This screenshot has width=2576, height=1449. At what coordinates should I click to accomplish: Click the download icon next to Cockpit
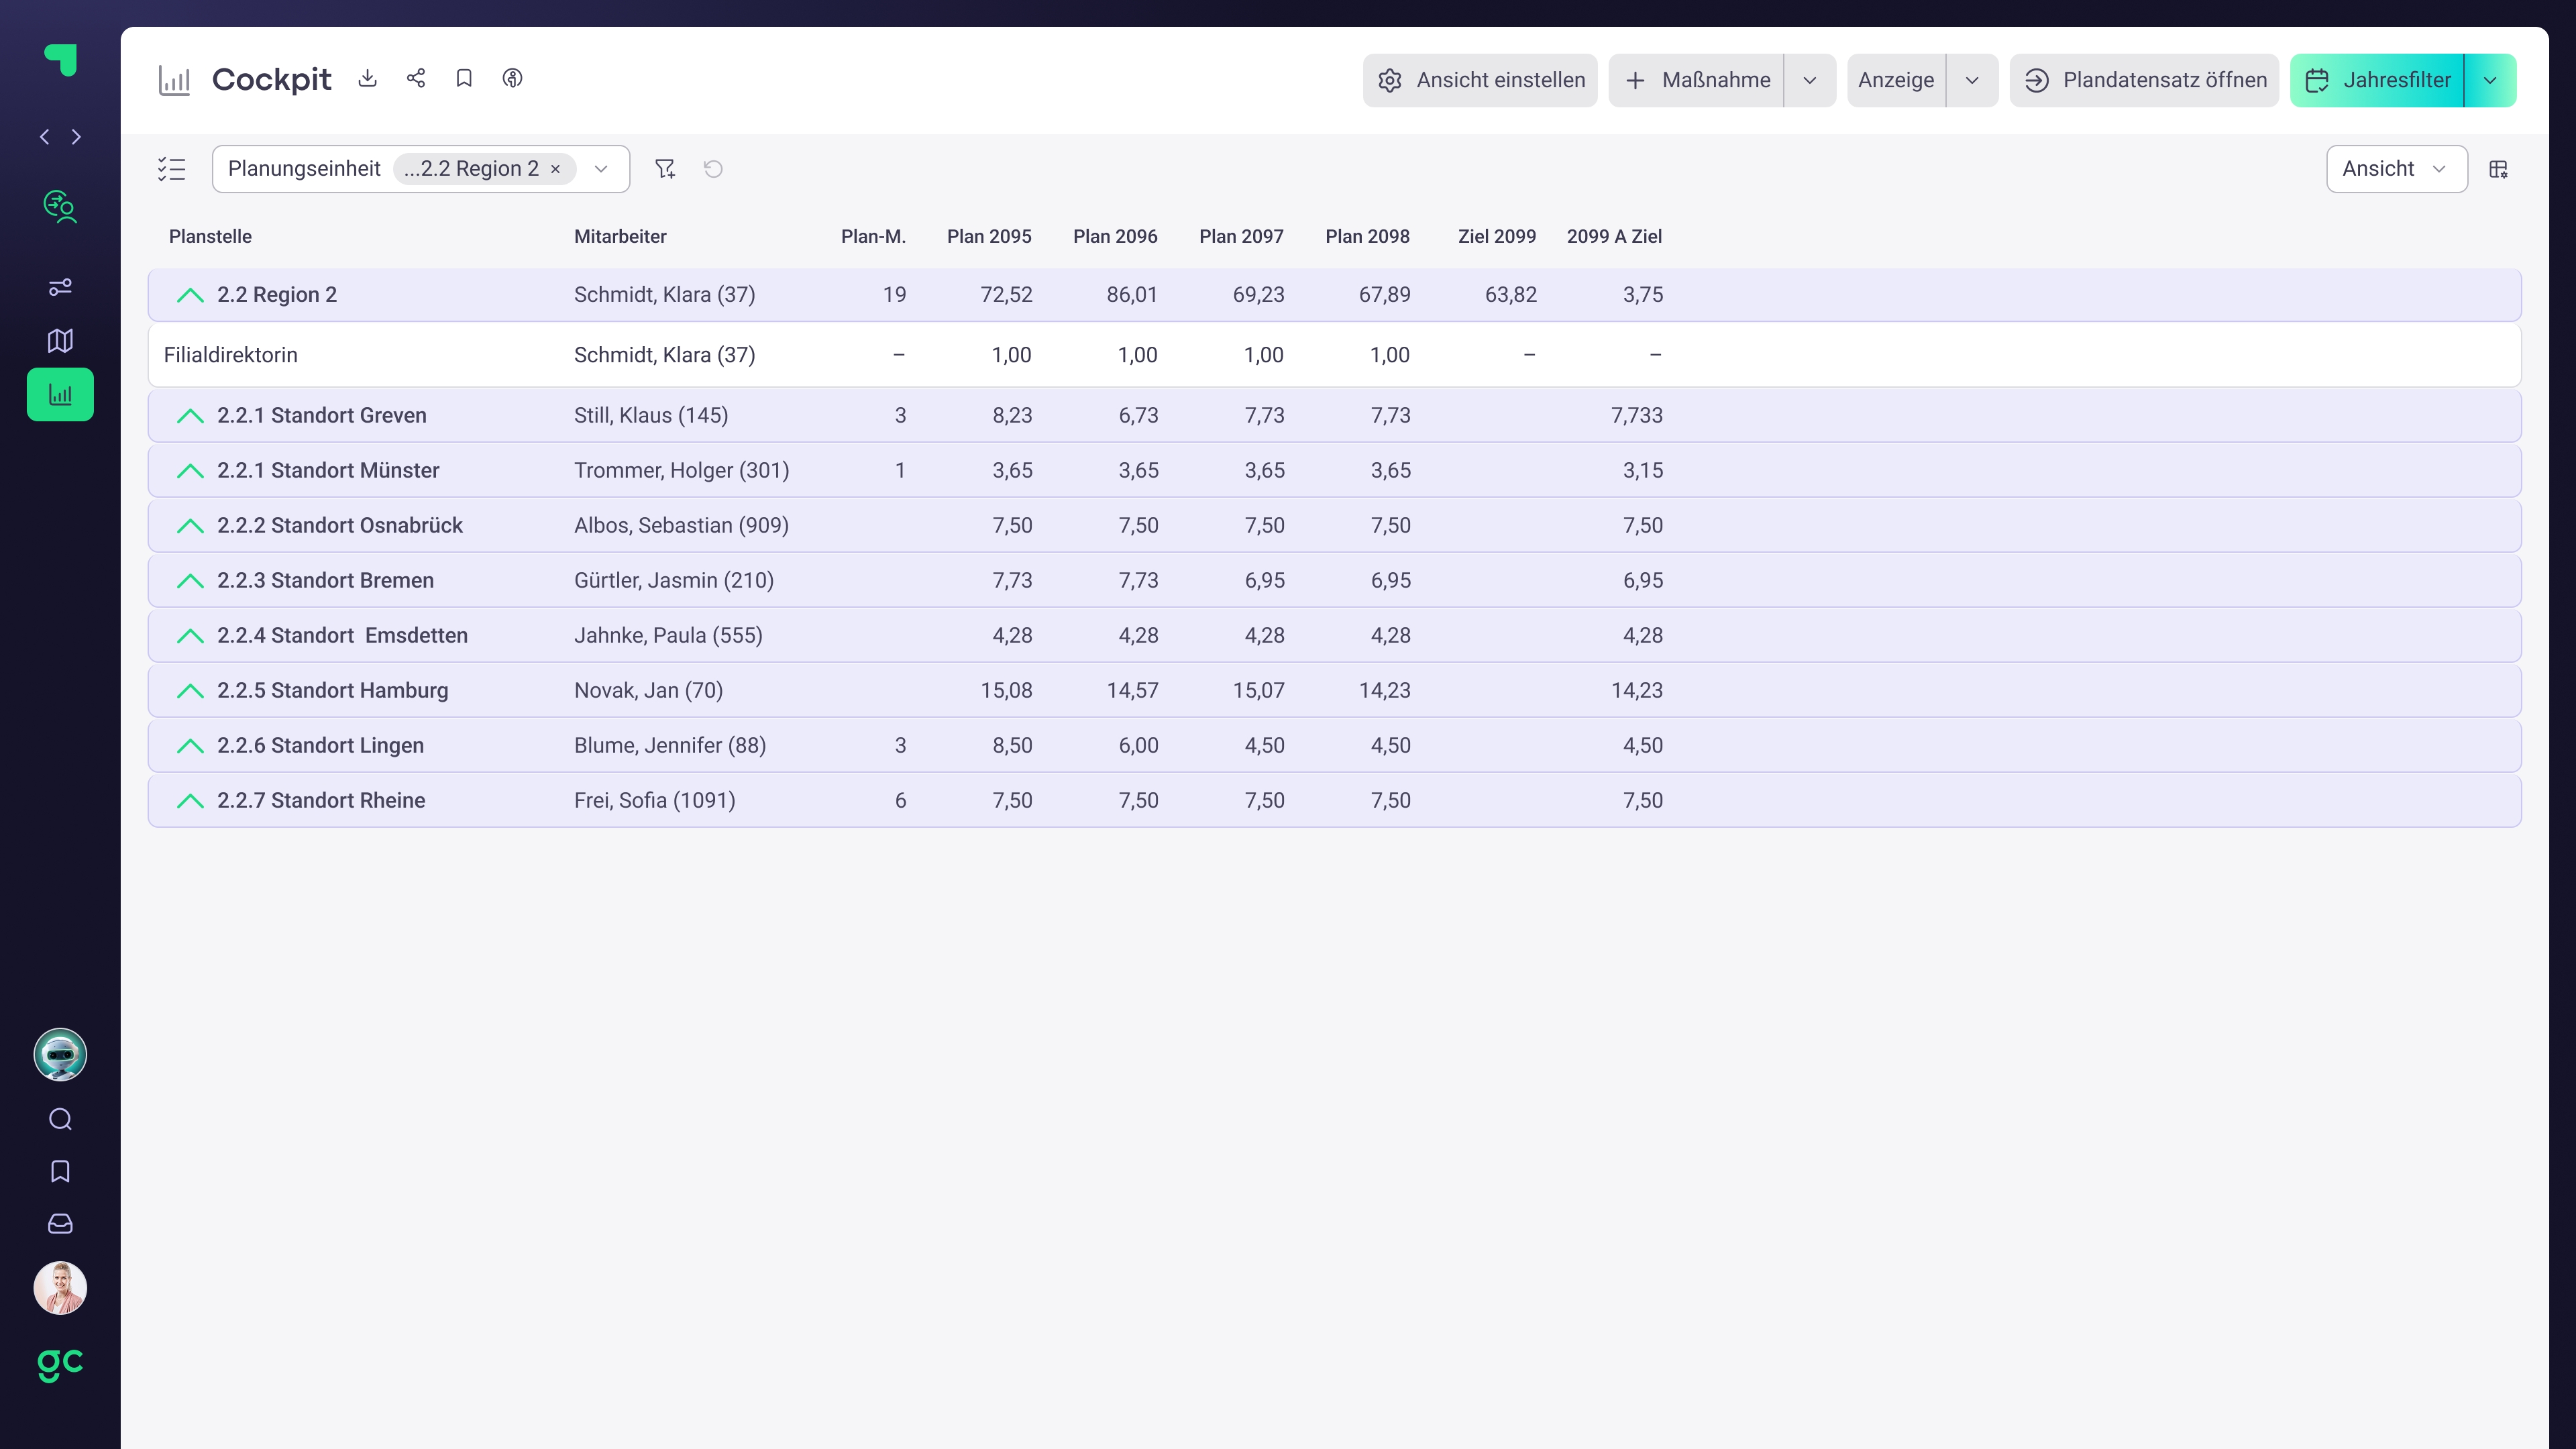pyautogui.click(x=367, y=78)
